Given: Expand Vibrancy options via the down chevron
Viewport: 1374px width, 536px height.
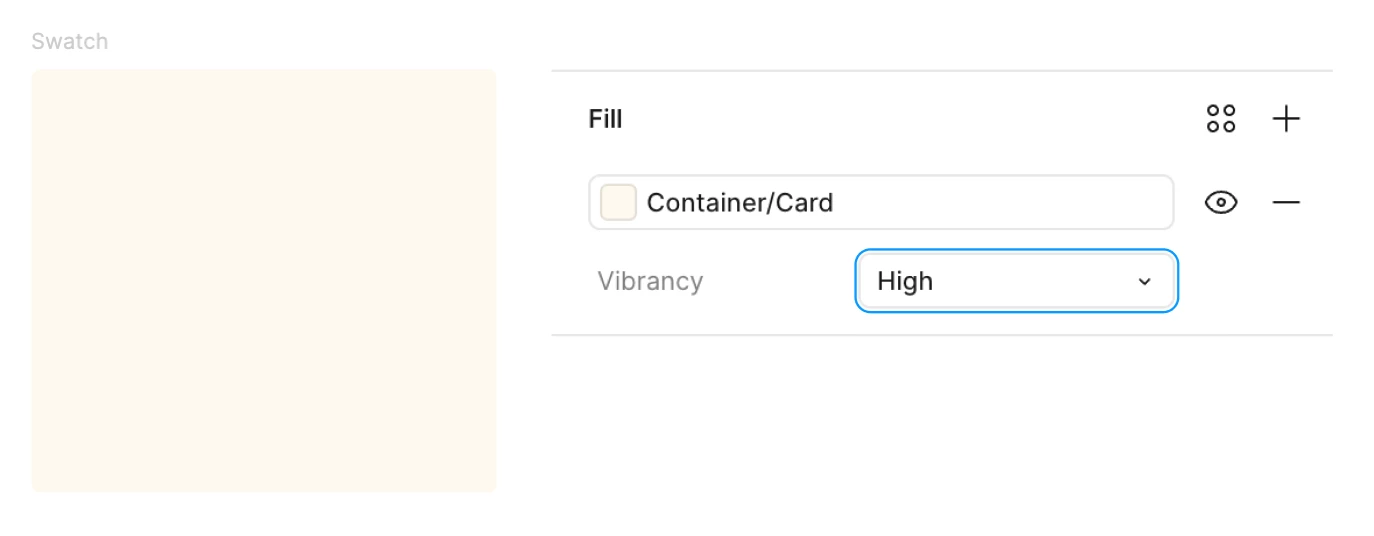Looking at the screenshot, I should tap(1145, 282).
